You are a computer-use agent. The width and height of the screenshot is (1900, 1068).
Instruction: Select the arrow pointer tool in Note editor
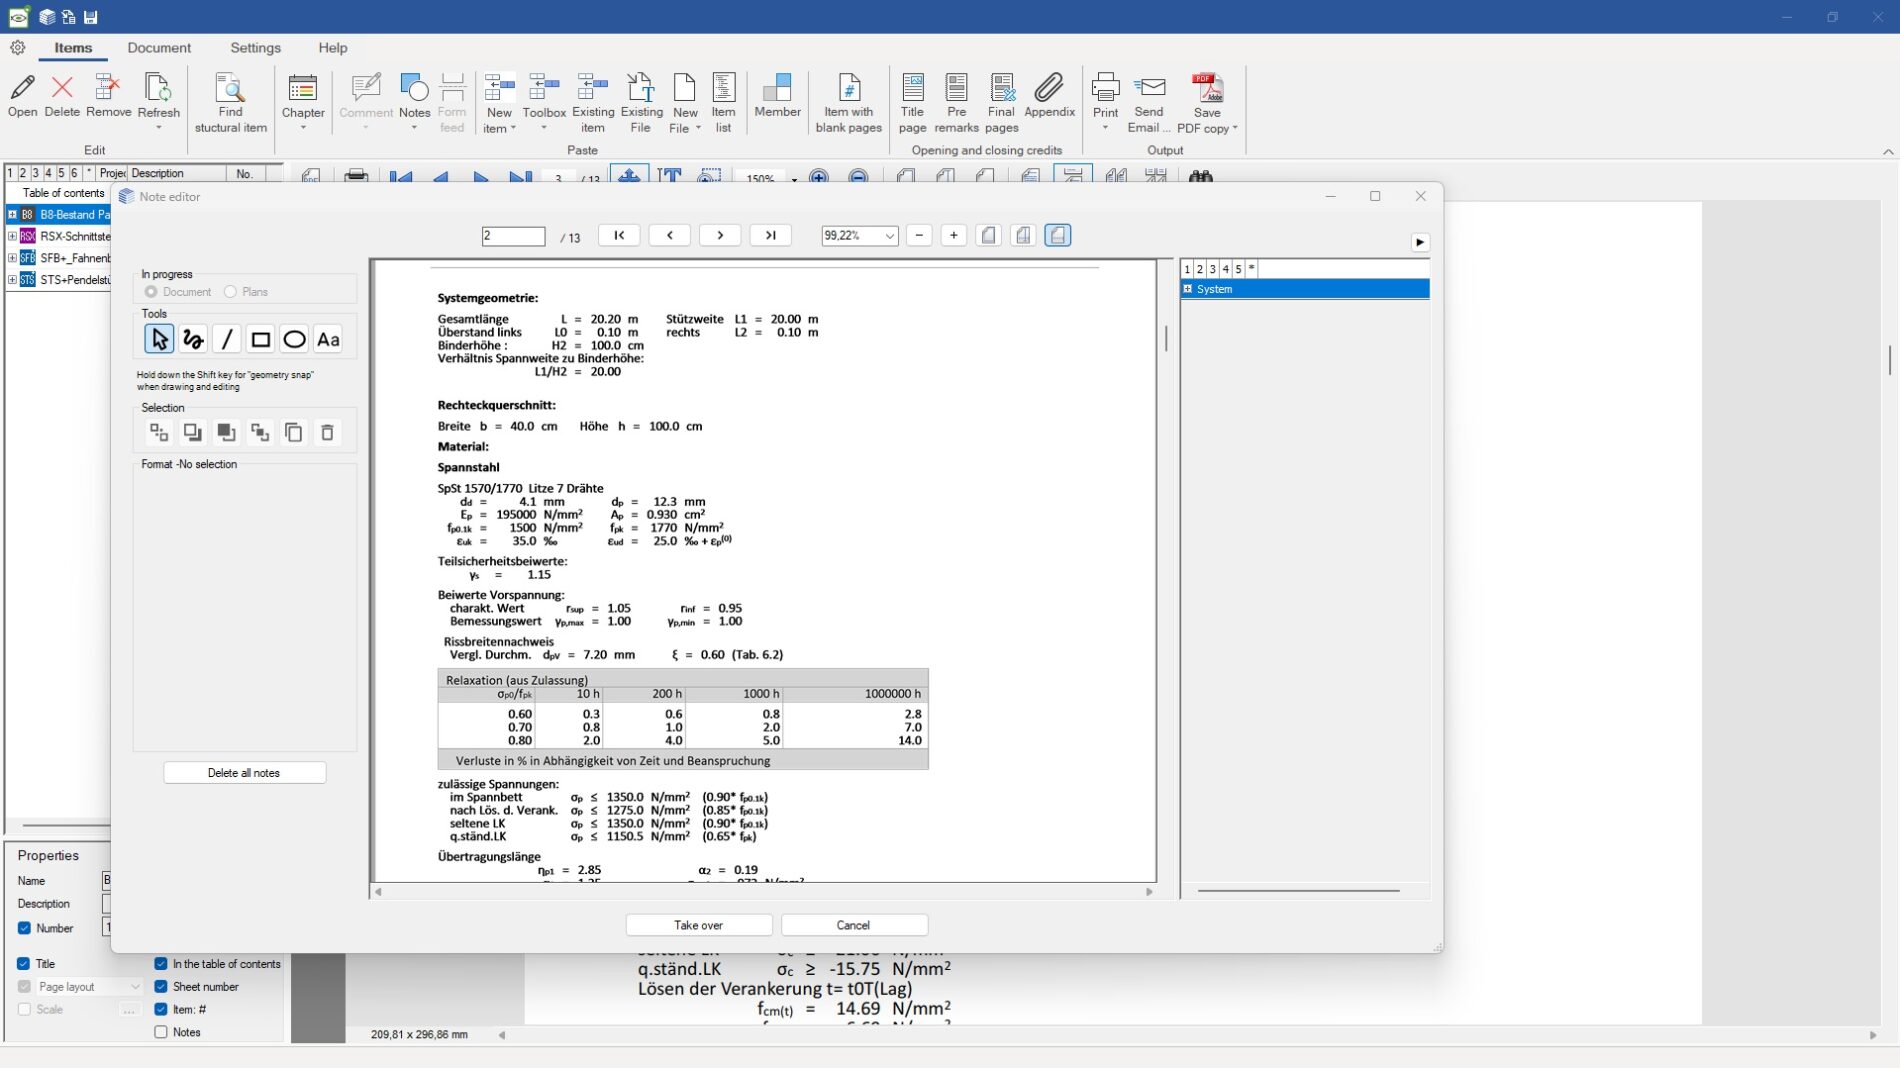tap(159, 340)
